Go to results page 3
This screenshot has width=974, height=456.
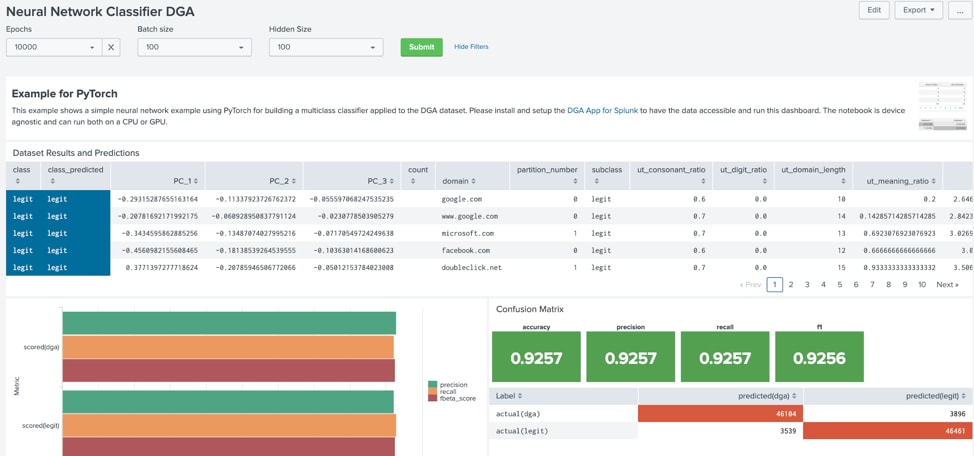[807, 285]
